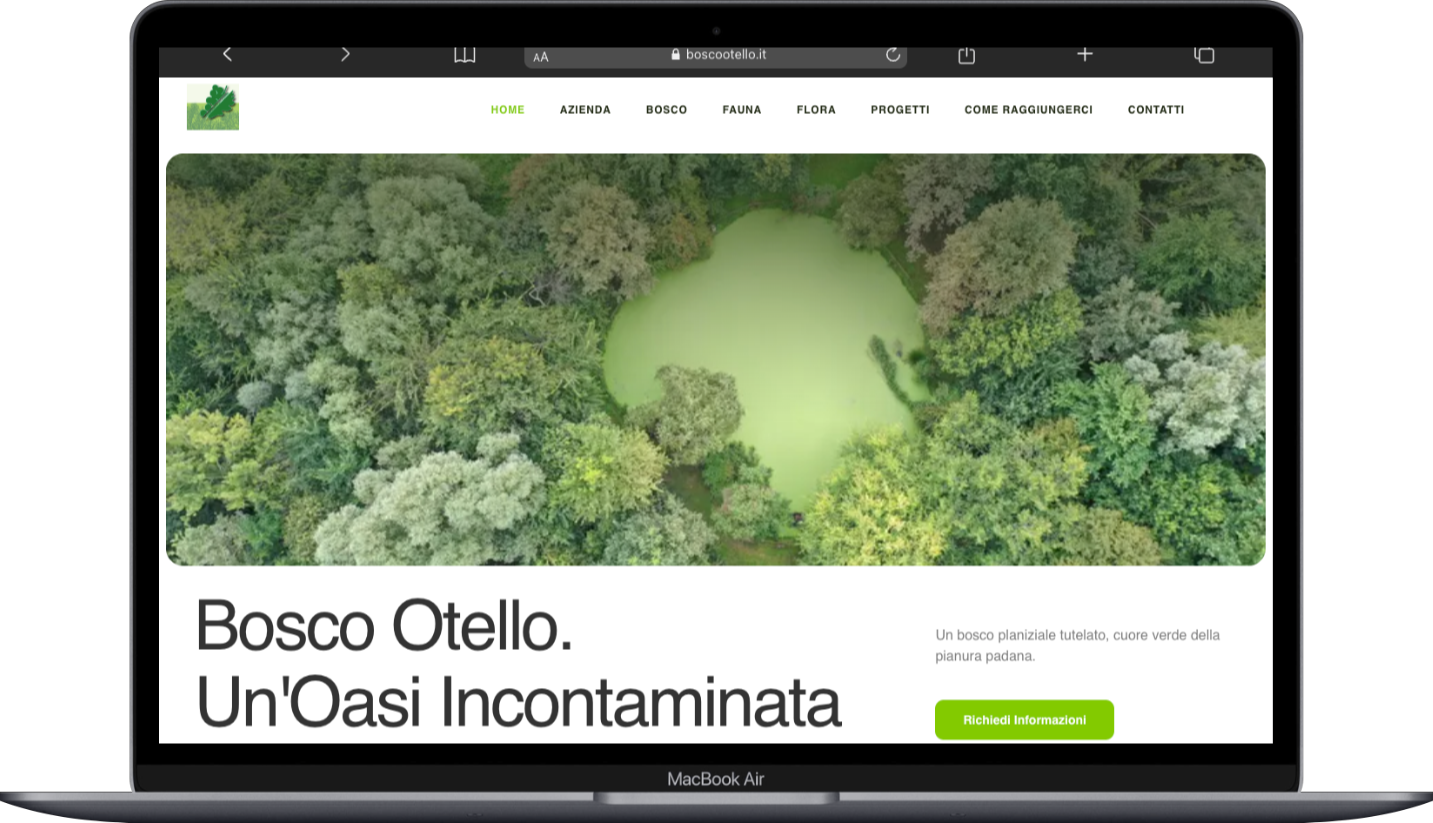Click the forward navigation arrow

point(345,54)
